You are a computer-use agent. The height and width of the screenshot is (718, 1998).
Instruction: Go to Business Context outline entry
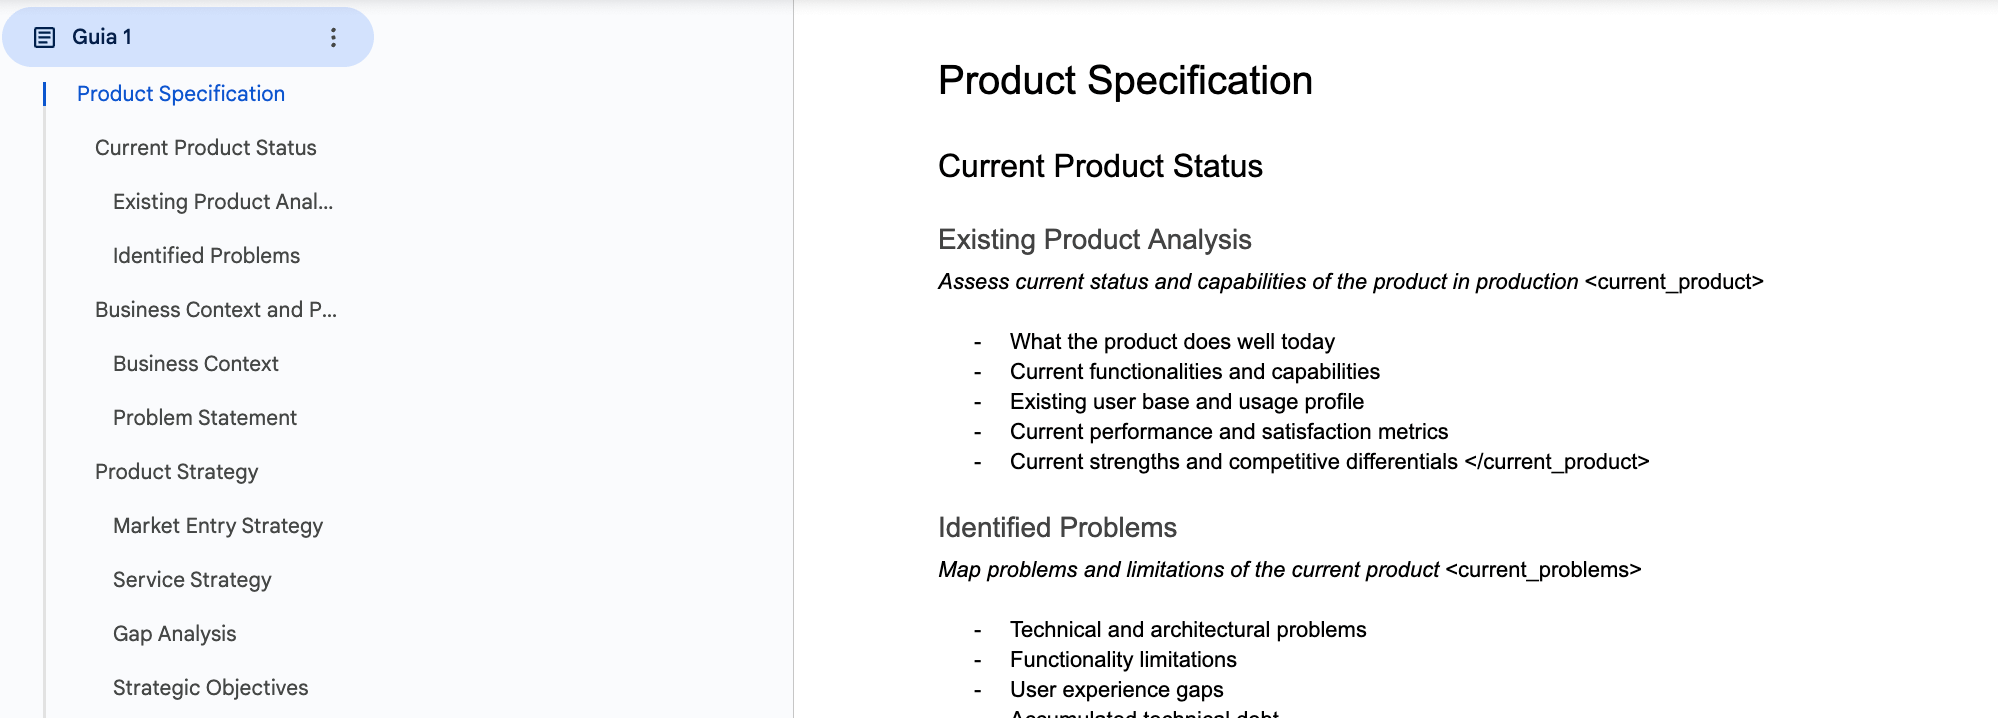(196, 364)
